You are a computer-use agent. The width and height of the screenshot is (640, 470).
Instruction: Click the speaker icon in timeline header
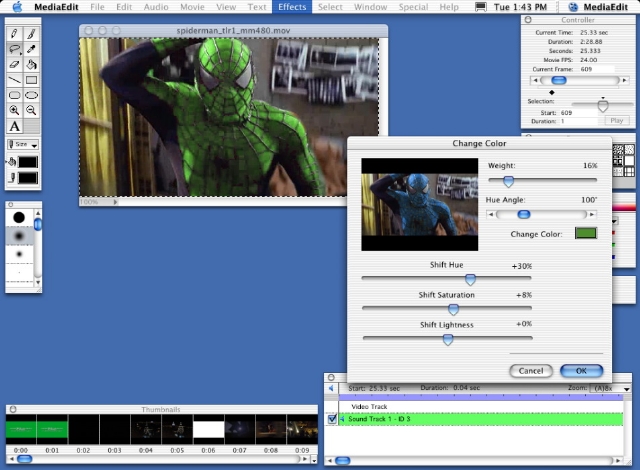(x=331, y=388)
